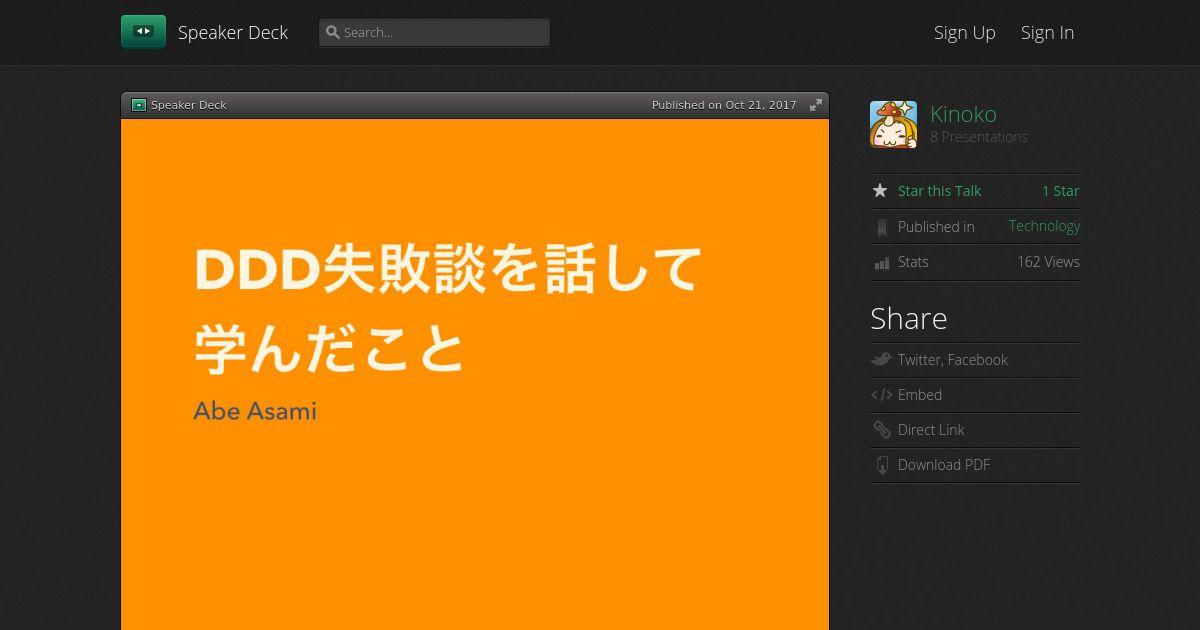Share via Twitter, Facebook
This screenshot has height=630, width=1200.
coord(952,360)
